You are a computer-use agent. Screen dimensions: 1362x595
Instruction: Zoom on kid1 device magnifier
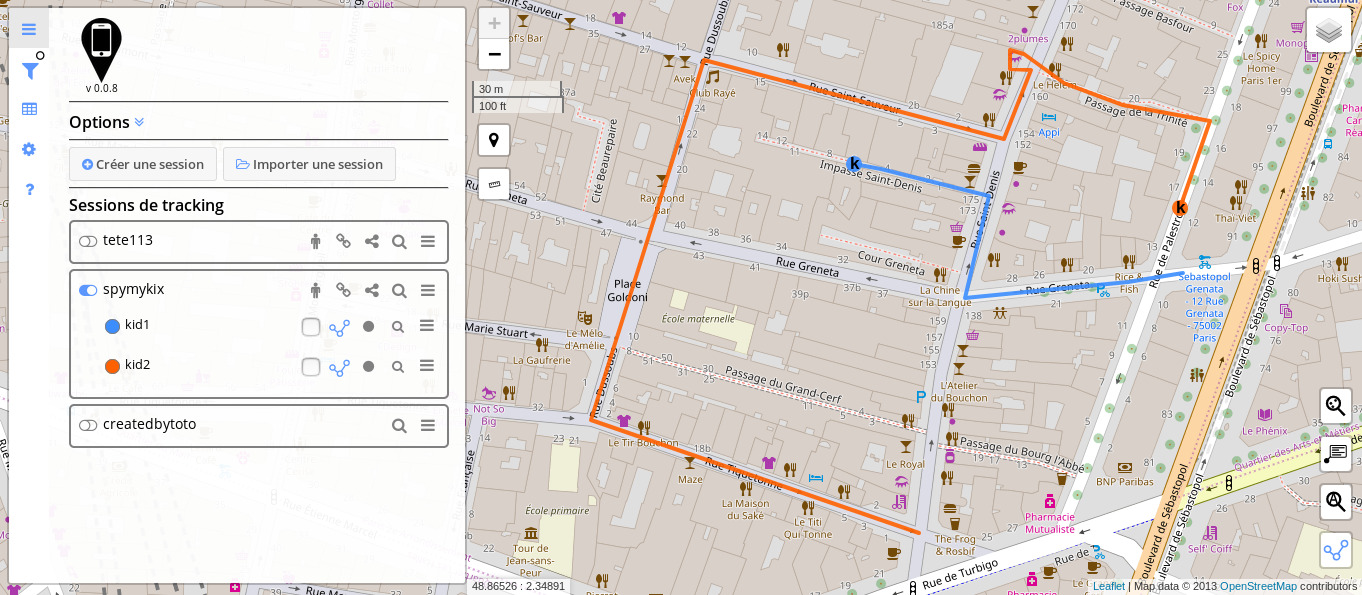[x=398, y=326]
